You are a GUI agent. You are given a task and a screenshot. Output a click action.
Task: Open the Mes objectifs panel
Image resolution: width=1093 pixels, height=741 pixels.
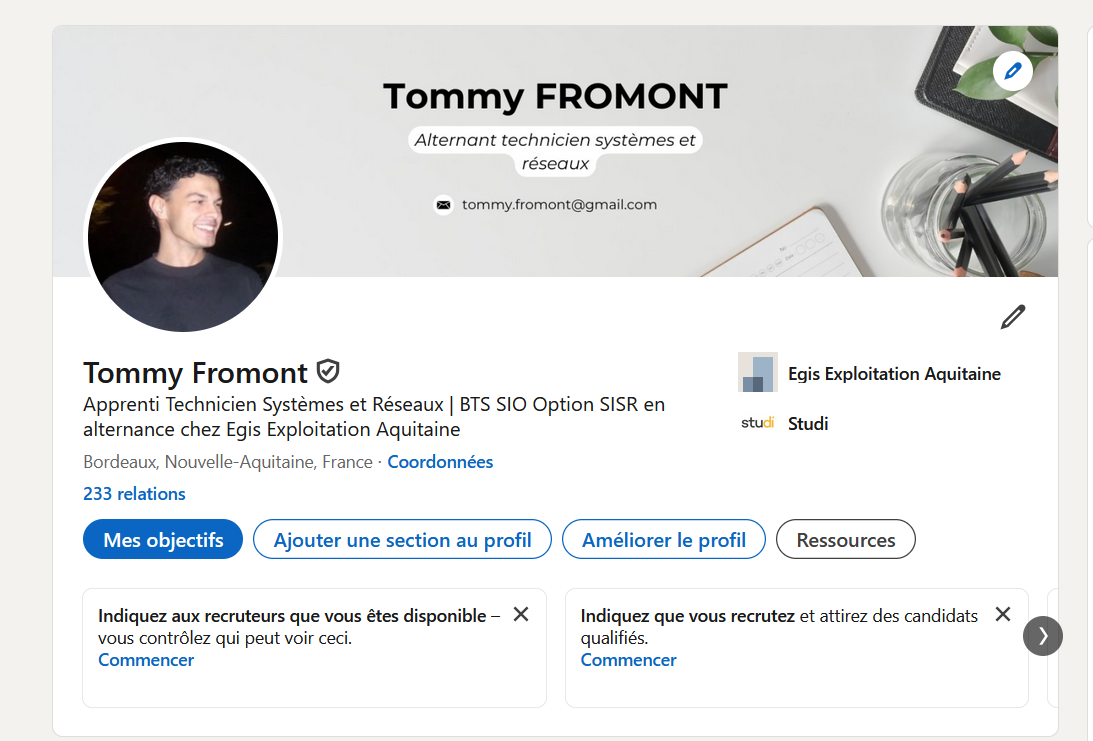(x=162, y=539)
